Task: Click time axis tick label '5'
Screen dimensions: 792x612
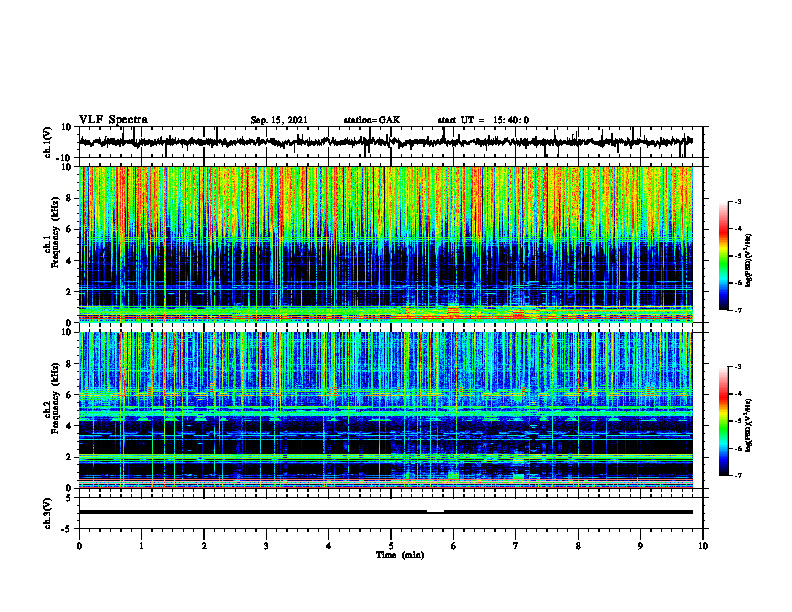Action: tap(391, 546)
